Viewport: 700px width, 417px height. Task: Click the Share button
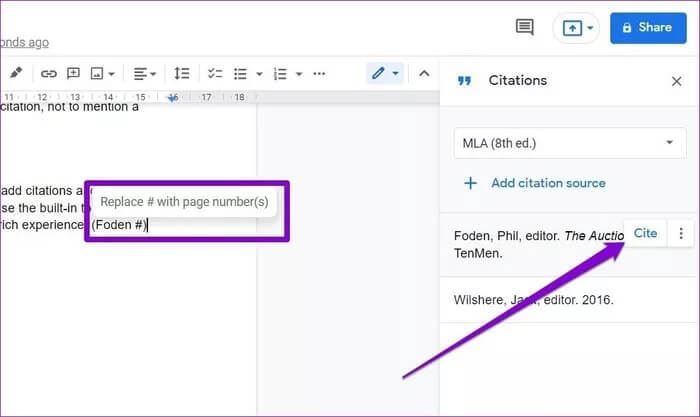(648, 28)
